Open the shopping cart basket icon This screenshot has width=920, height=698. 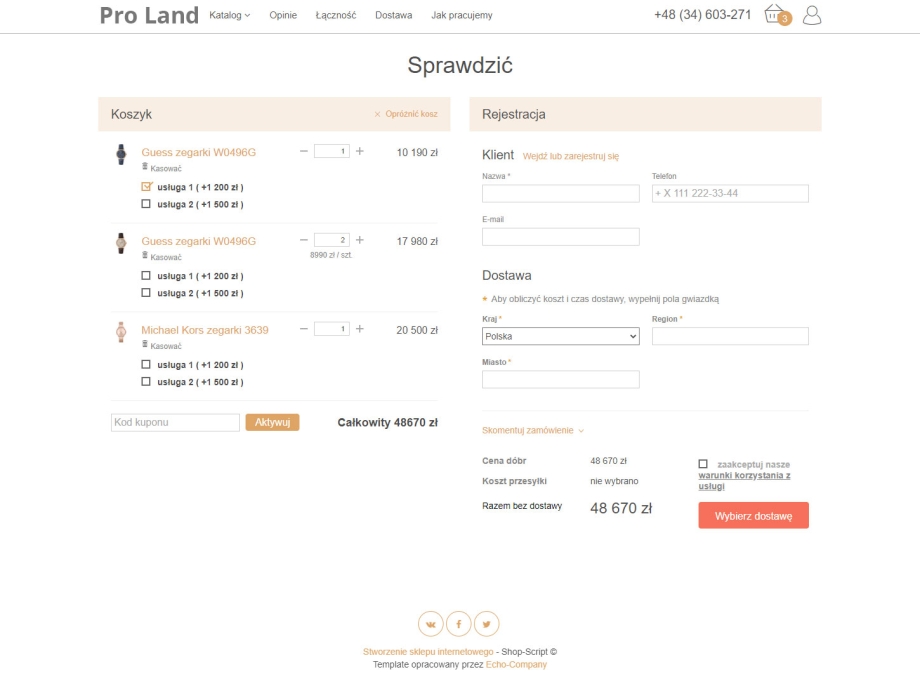[x=775, y=14]
